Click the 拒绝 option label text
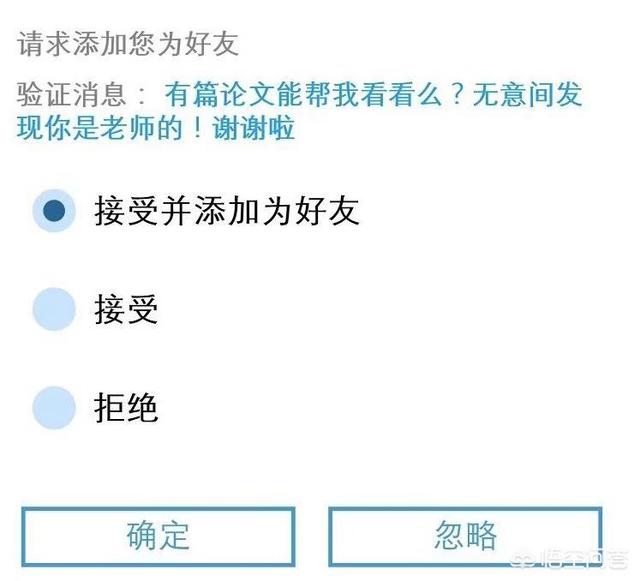The width and height of the screenshot is (640, 581). [x=126, y=408]
